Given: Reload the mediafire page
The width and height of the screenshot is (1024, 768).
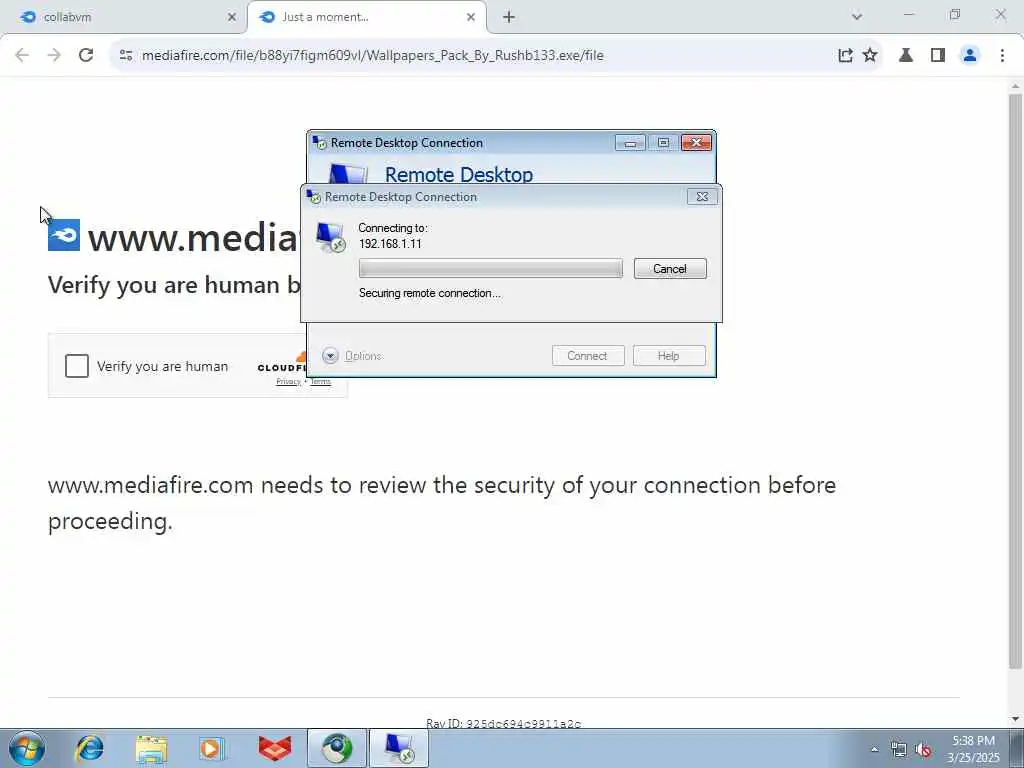Looking at the screenshot, I should pyautogui.click(x=86, y=56).
